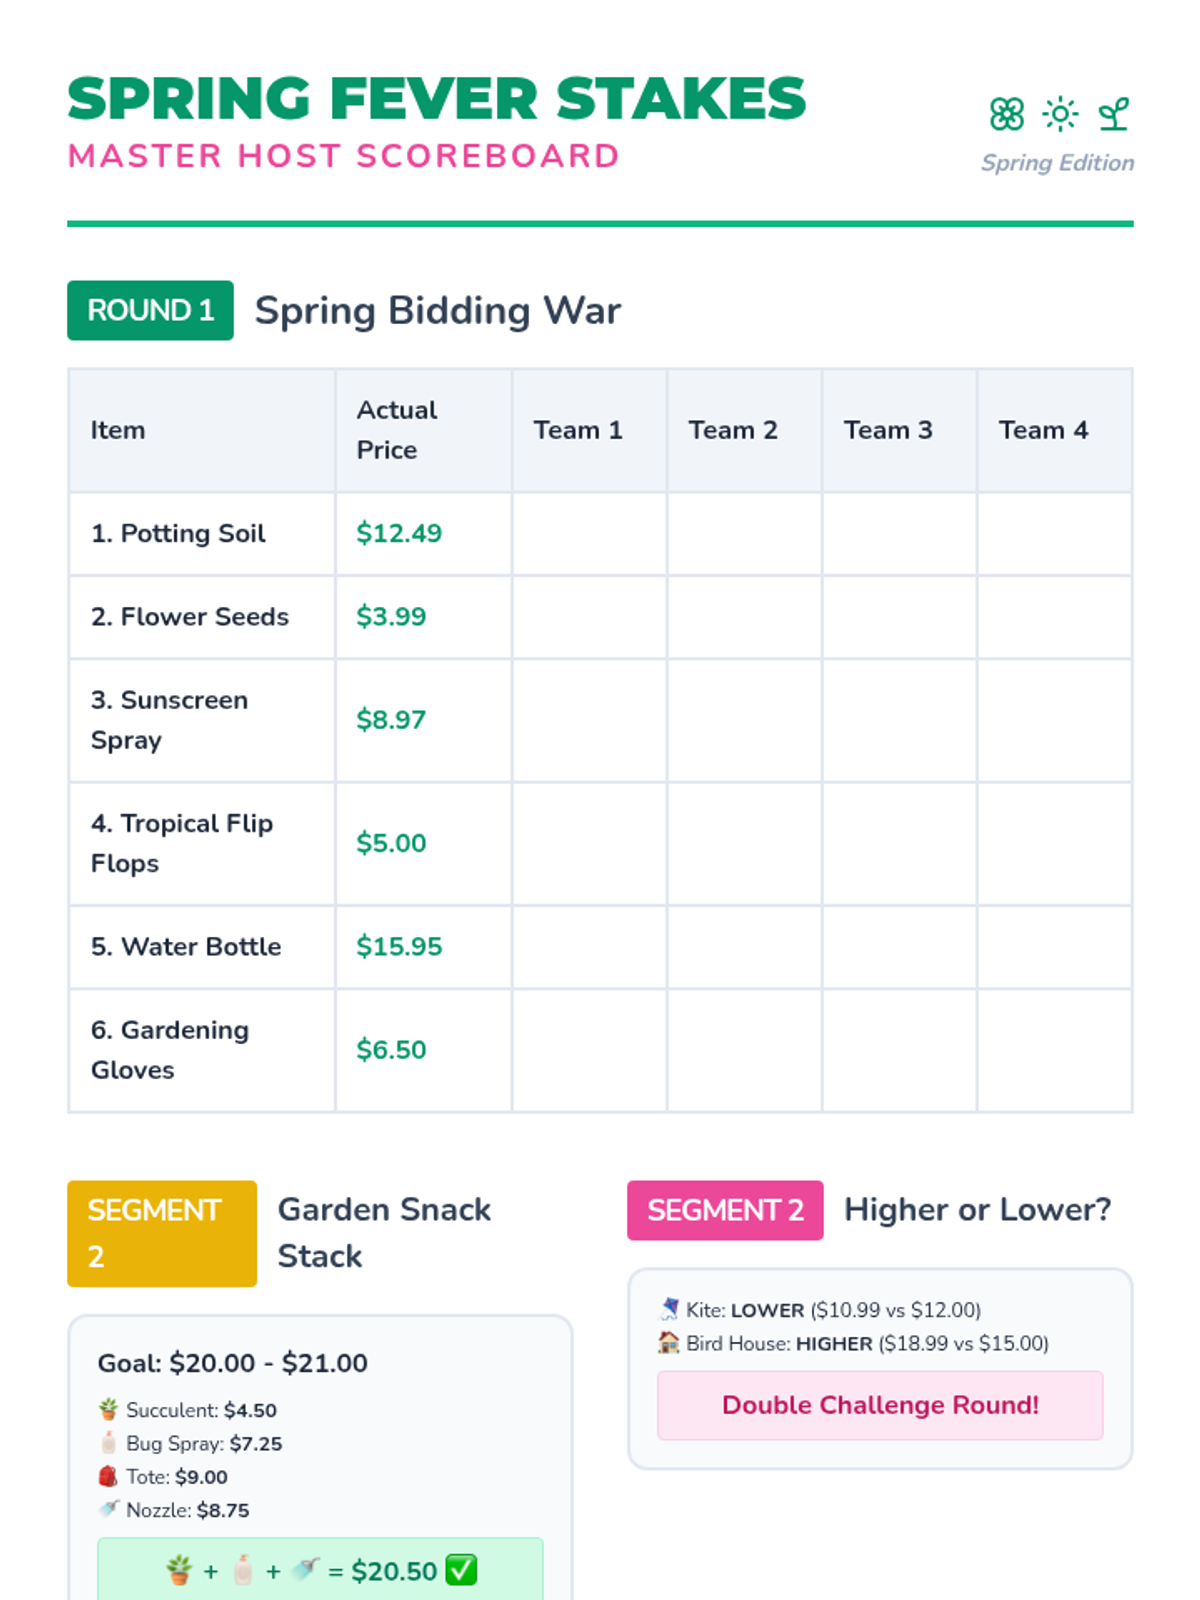Click the Team 1 column header
Image resolution: width=1200 pixels, height=1600 pixels.
pyautogui.click(x=578, y=430)
